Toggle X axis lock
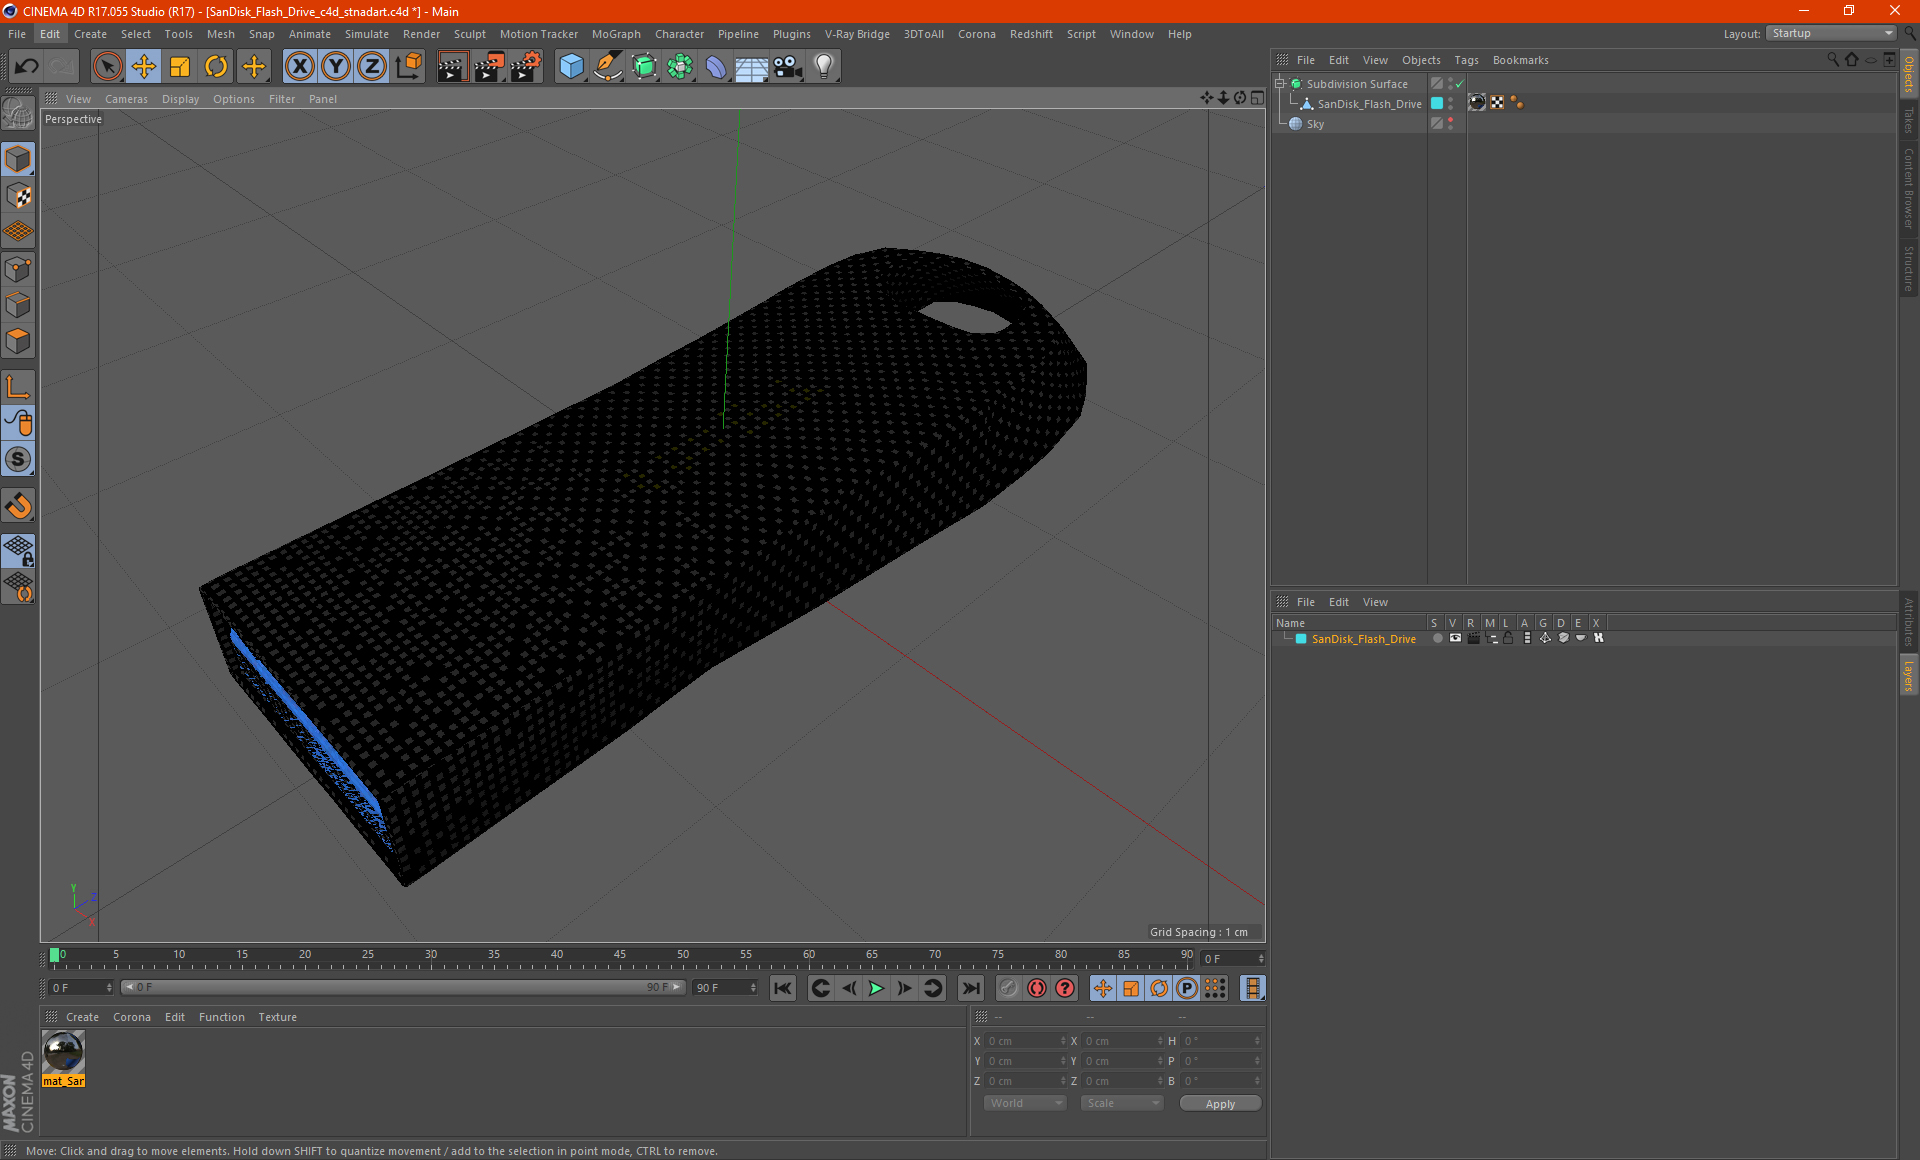 pyautogui.click(x=299, y=67)
